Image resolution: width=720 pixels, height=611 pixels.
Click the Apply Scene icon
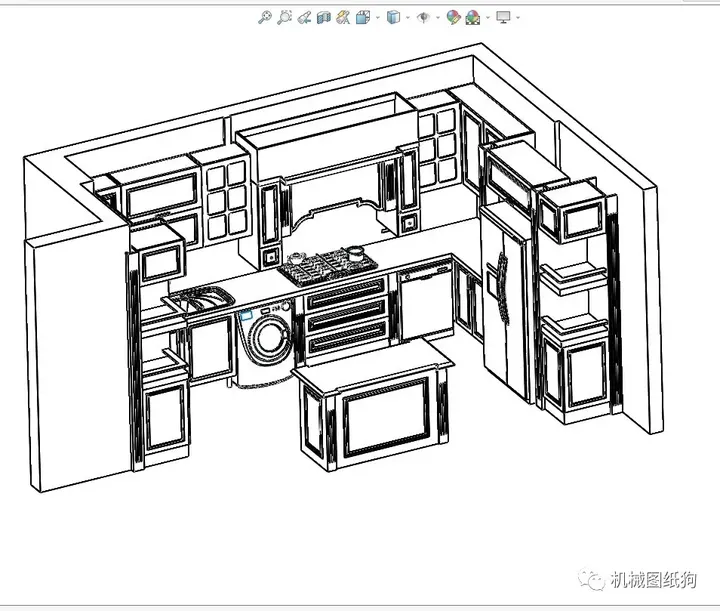point(472,17)
